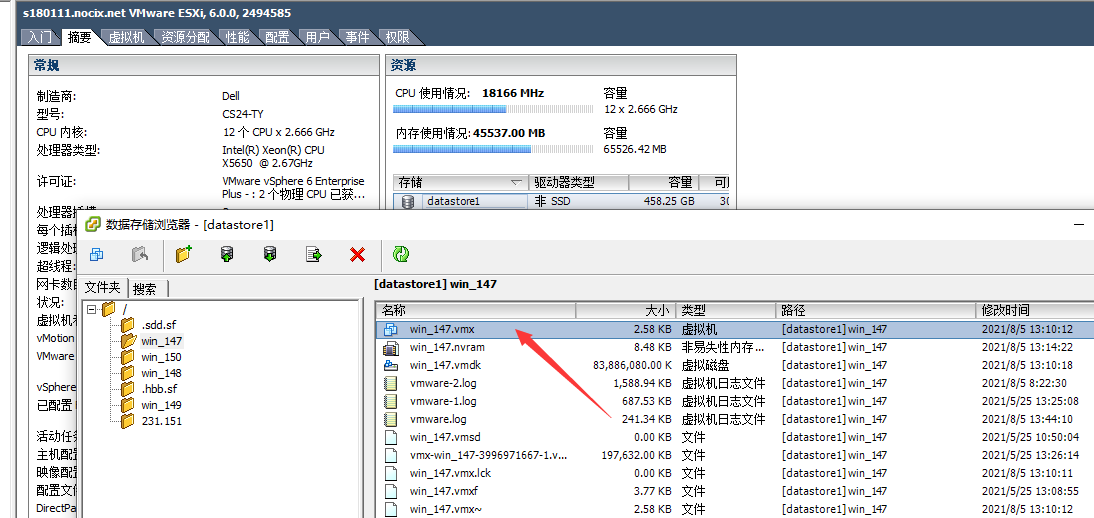This screenshot has height=518, width=1094.
Task: Click the X5650 @ 2.67GHz processor text
Action: 267,163
